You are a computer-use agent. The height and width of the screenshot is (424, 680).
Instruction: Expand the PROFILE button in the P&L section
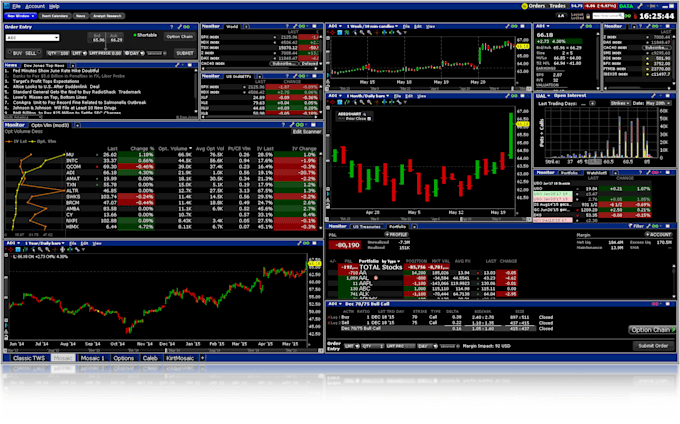click(396, 235)
